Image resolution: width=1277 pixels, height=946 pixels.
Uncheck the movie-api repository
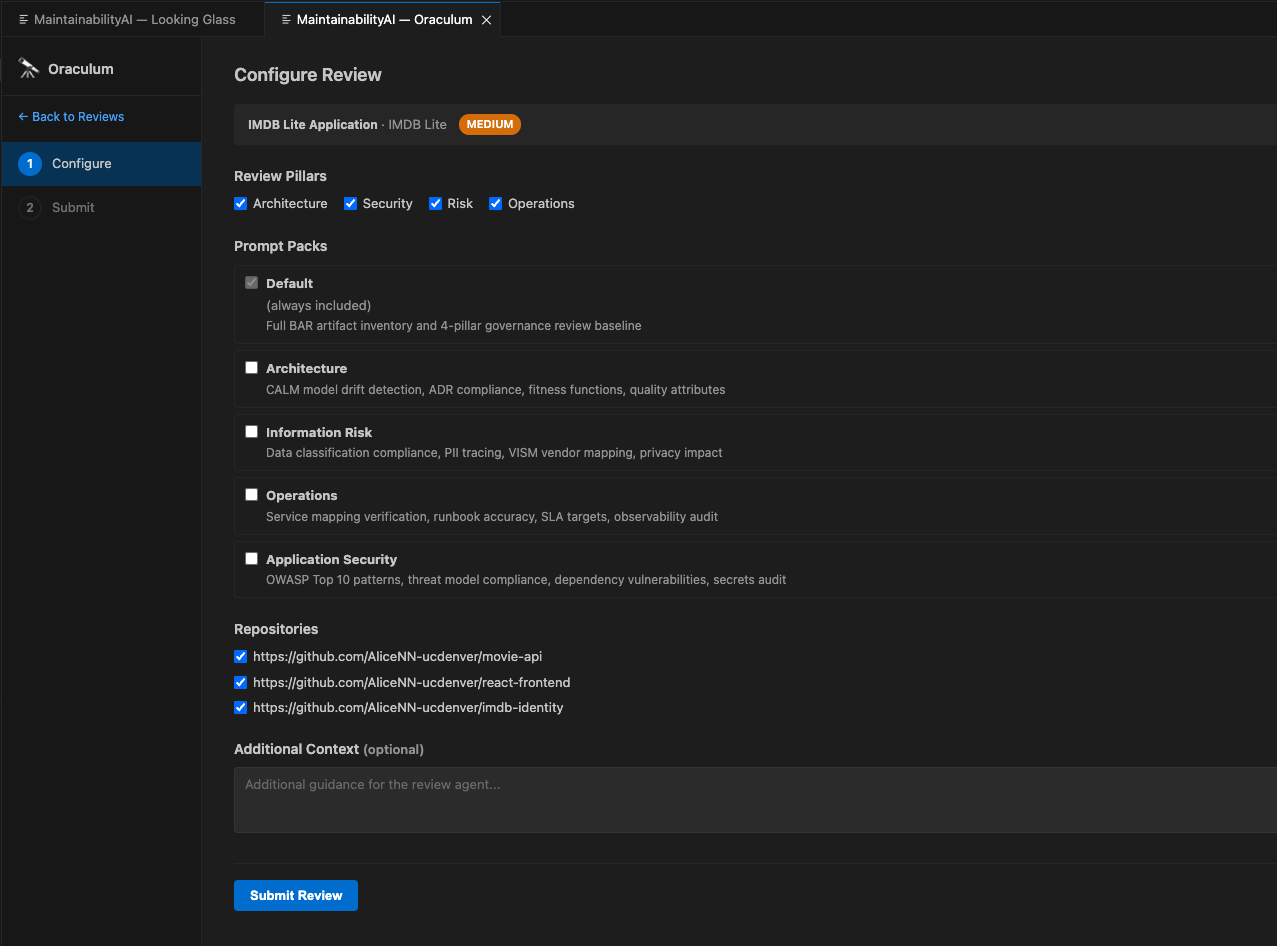240,656
